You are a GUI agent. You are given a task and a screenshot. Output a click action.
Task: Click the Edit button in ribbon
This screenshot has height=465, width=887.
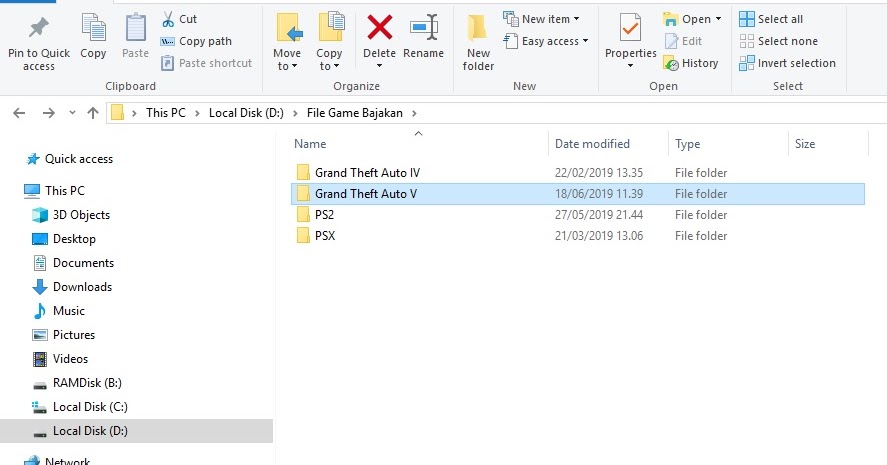pos(683,41)
